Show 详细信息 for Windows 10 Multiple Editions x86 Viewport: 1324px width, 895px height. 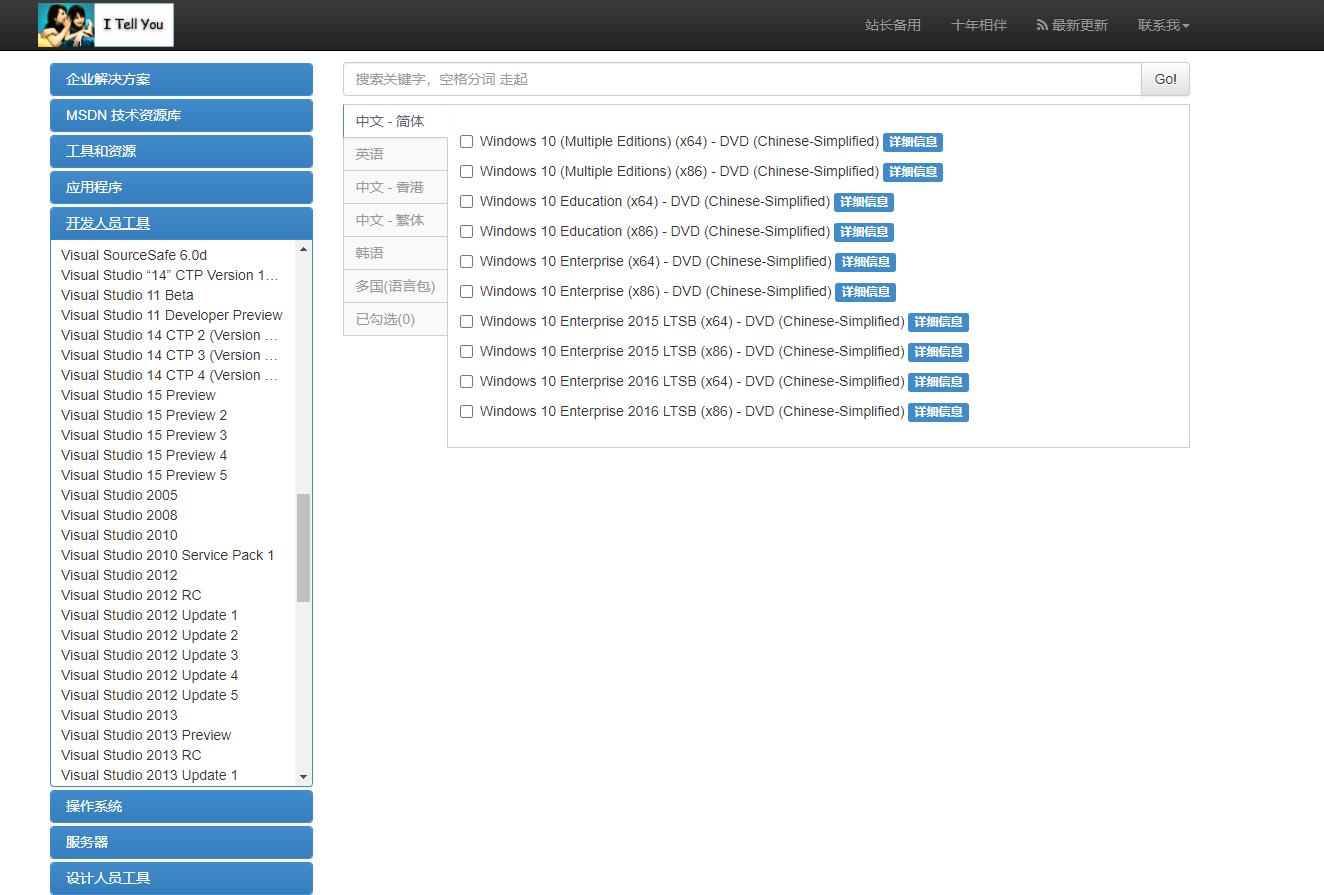click(912, 172)
